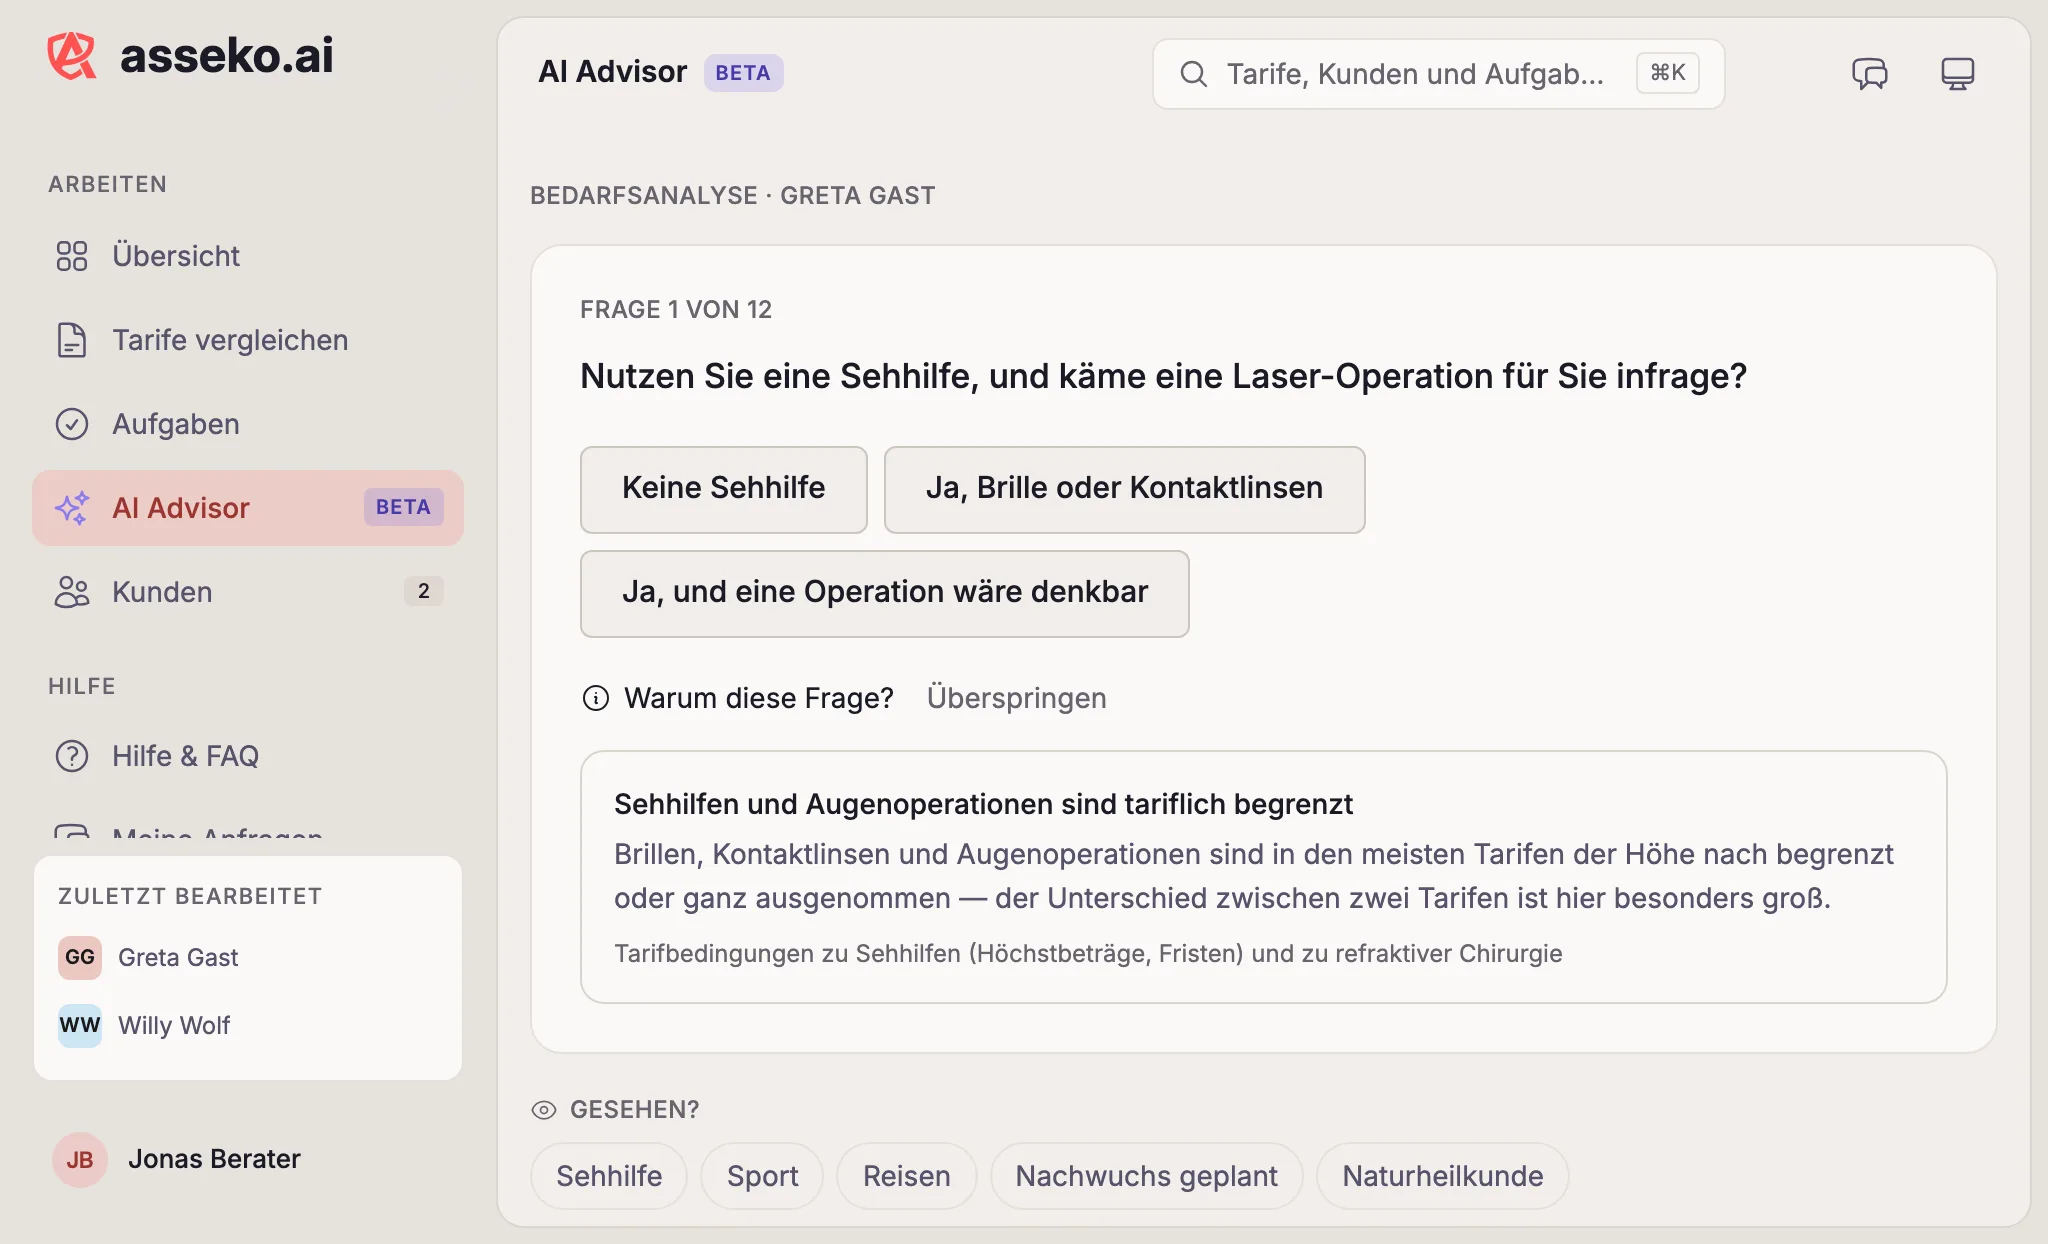
Task: Click the Hilfe & FAQ question mark icon
Action: [x=72, y=756]
